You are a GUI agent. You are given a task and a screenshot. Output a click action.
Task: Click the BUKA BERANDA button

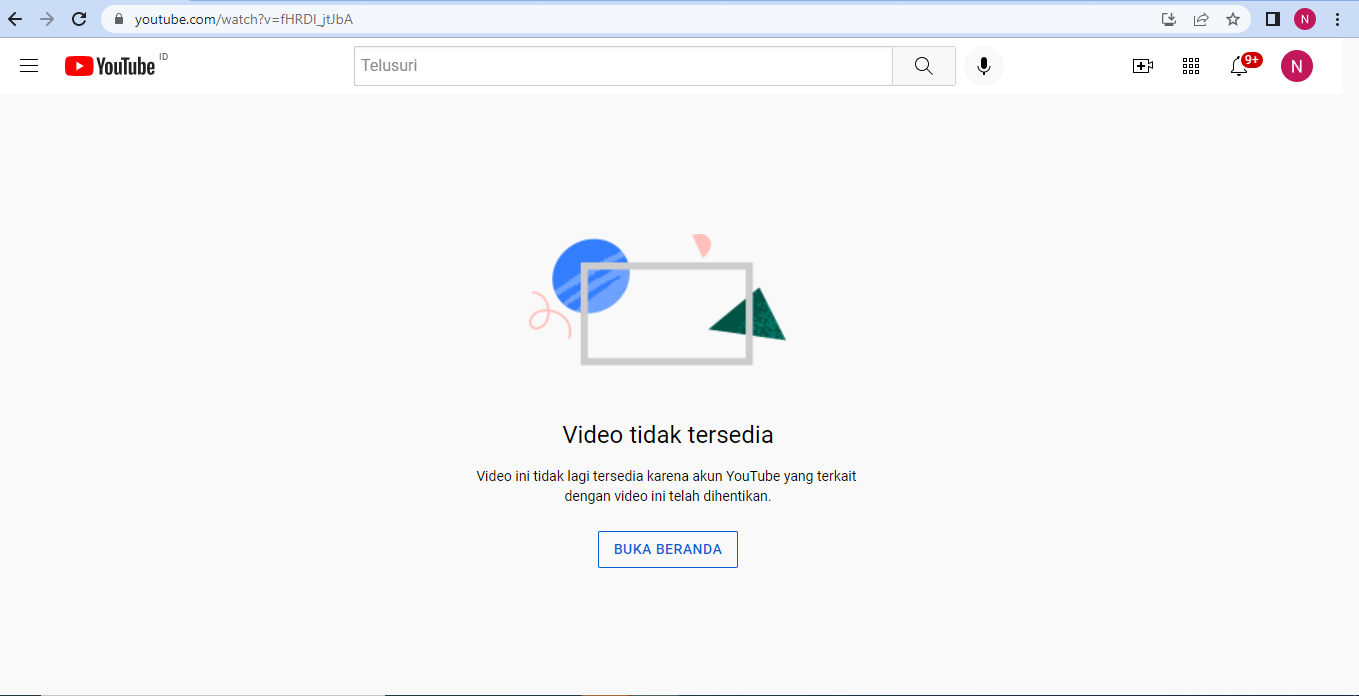click(x=667, y=549)
